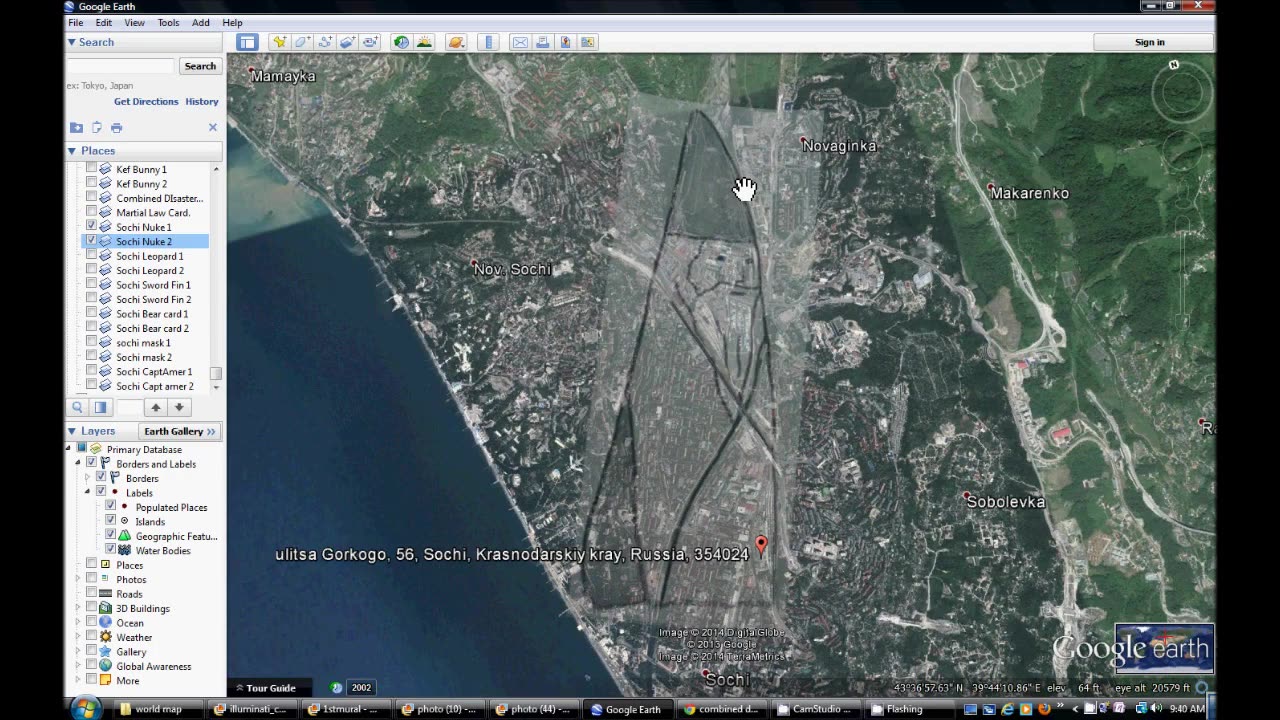Screen dimensions: 1280x720
Task: Click the red Gorkogo placemark pin
Action: 761,544
